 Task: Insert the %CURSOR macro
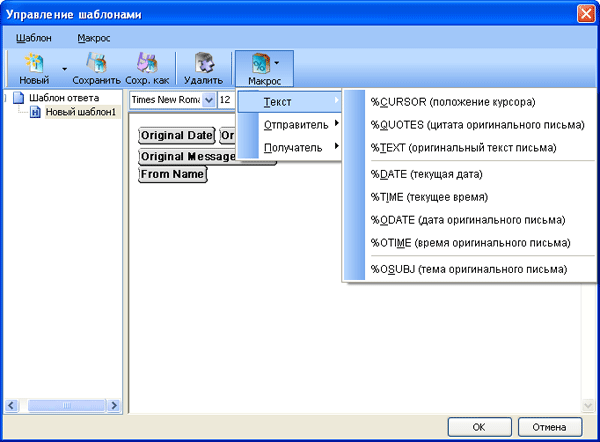[469, 102]
